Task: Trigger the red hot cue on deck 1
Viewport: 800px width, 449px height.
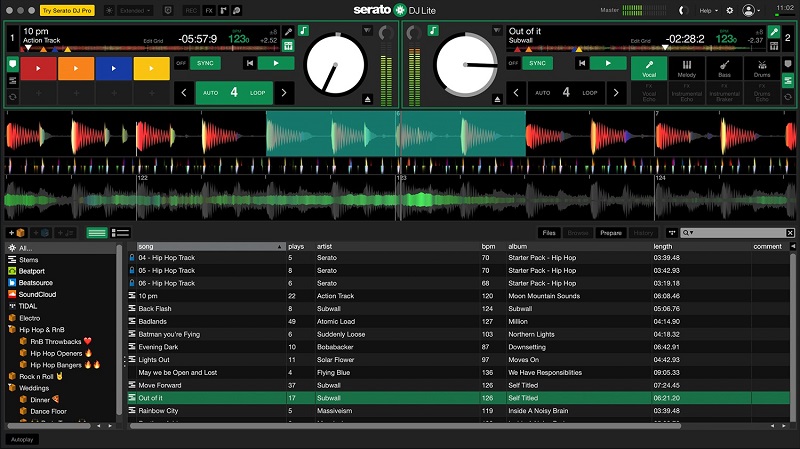Action: (x=38, y=68)
